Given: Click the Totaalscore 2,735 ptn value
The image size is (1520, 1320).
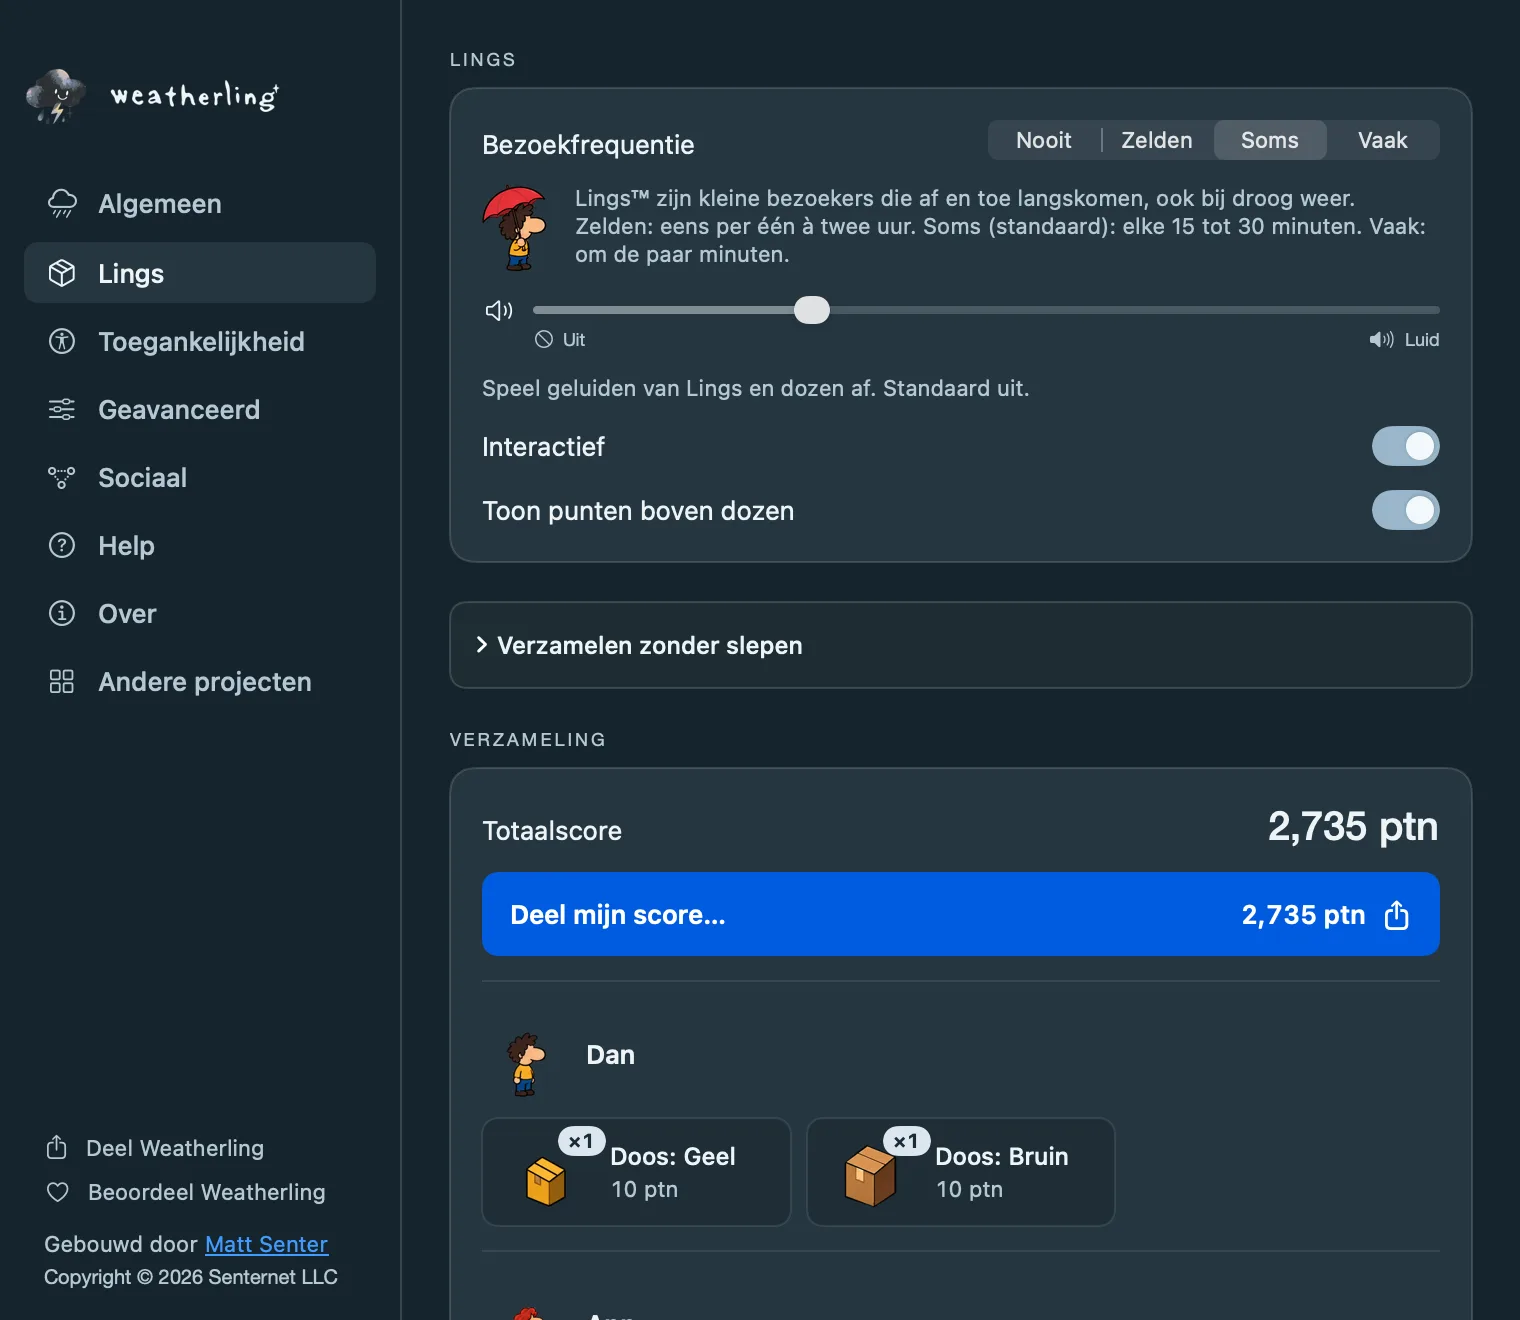Looking at the screenshot, I should (x=1352, y=827).
